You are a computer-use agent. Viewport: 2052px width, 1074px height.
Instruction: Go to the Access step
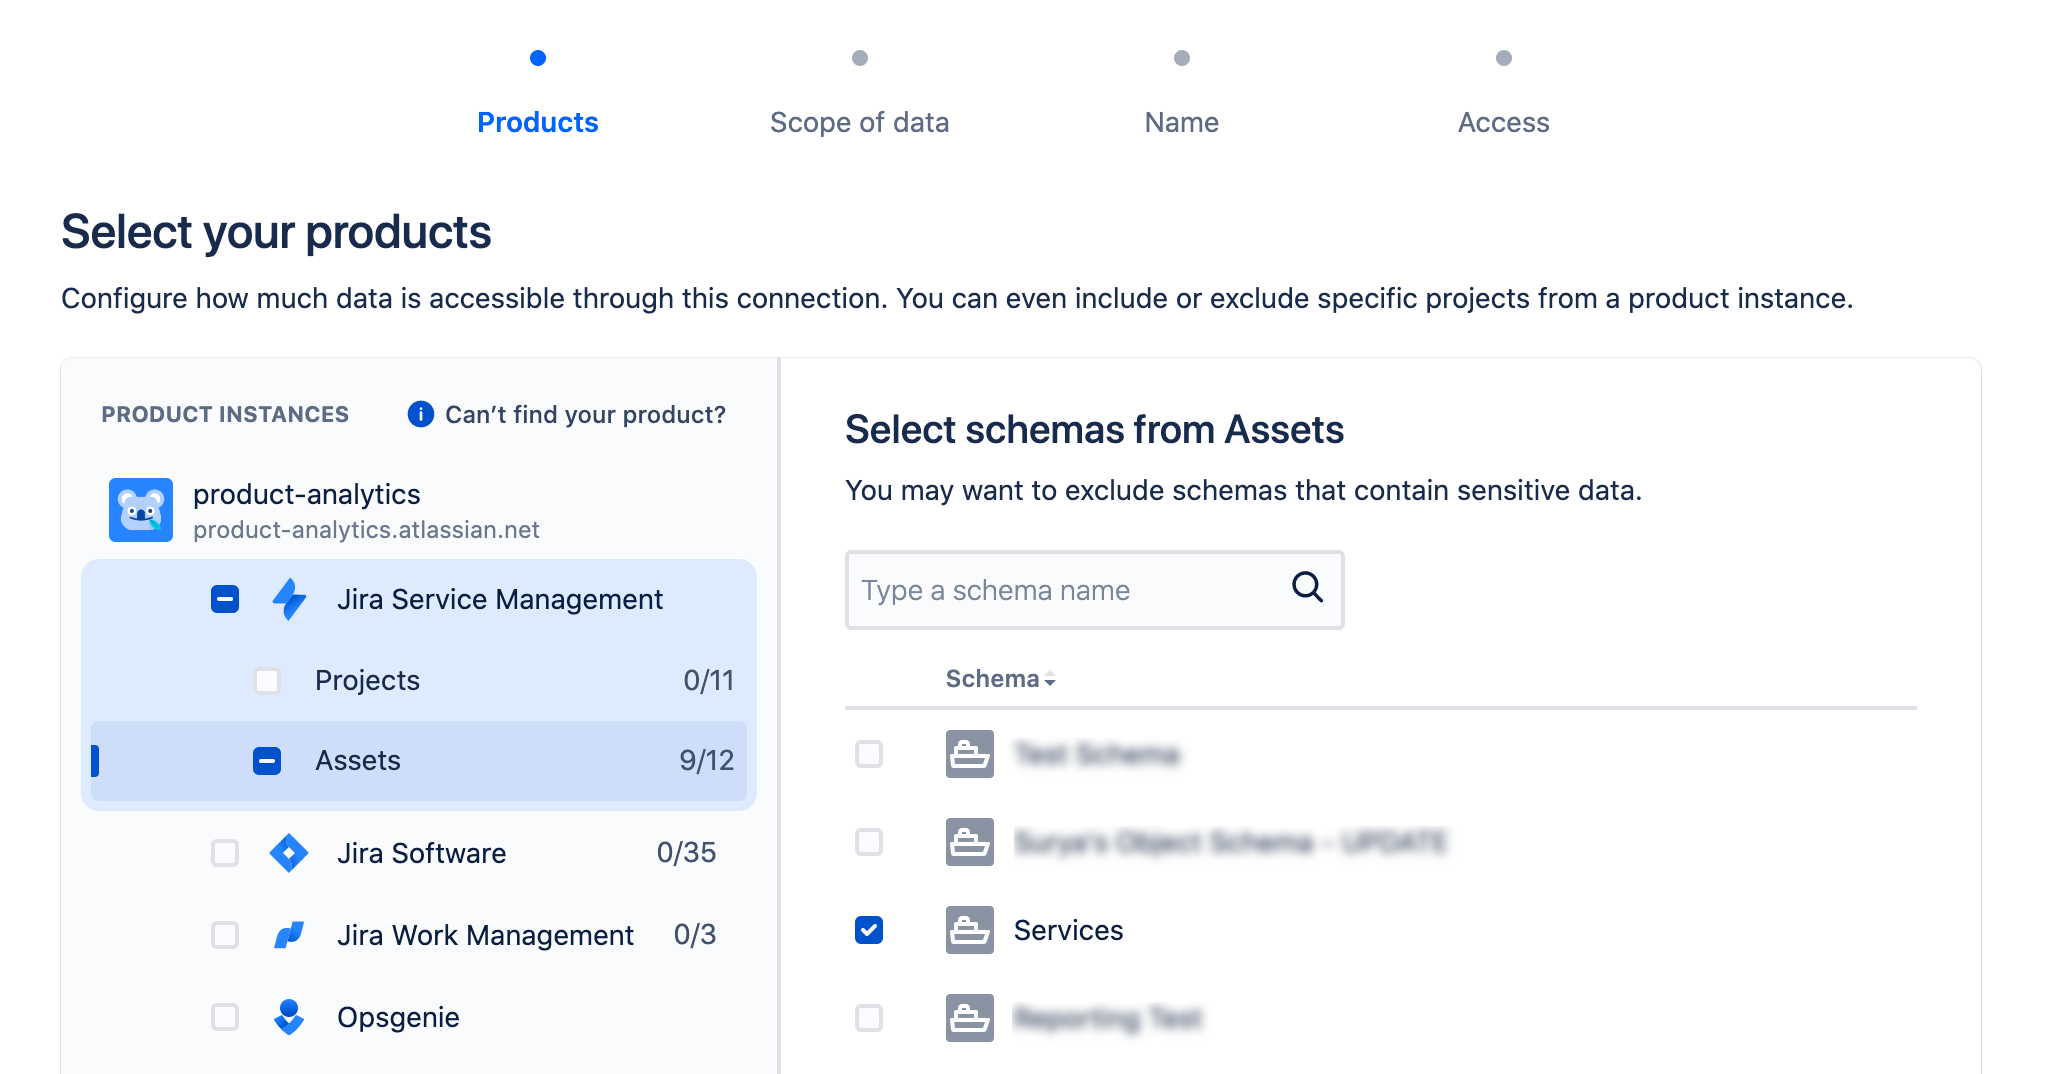(1503, 122)
